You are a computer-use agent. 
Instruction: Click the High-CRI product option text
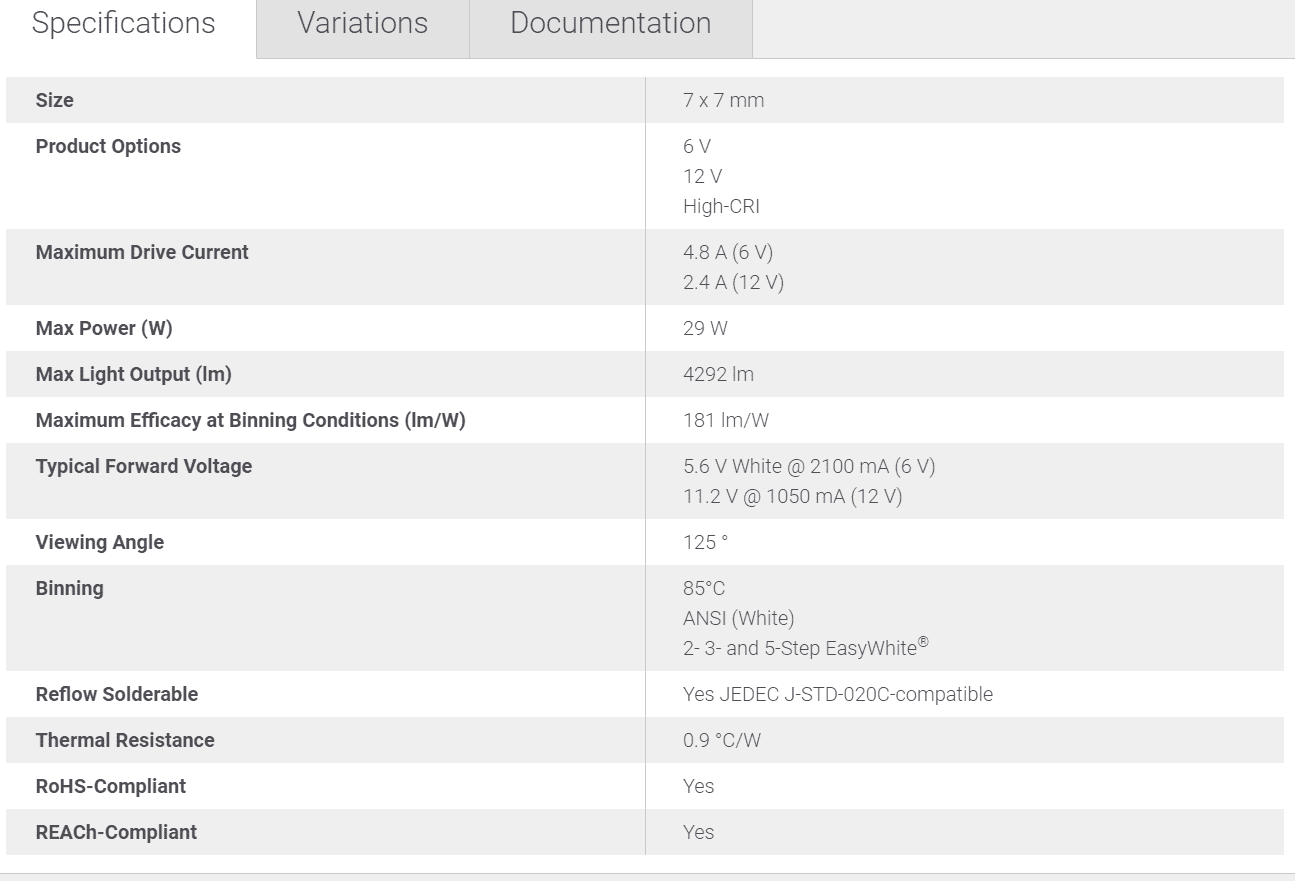tap(721, 207)
